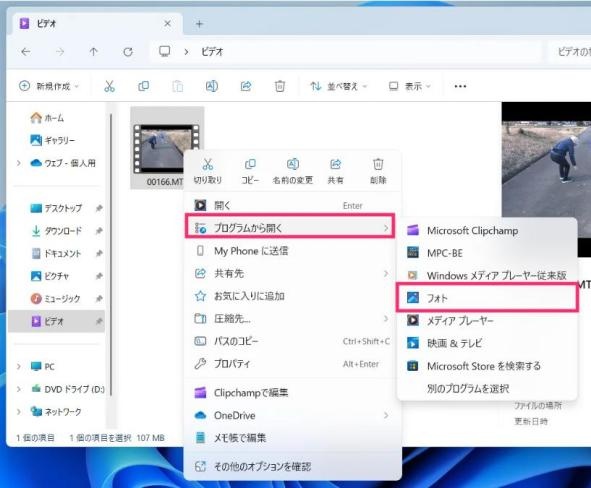Open the 表示 dropdown
591x488 pixels.
tap(409, 86)
